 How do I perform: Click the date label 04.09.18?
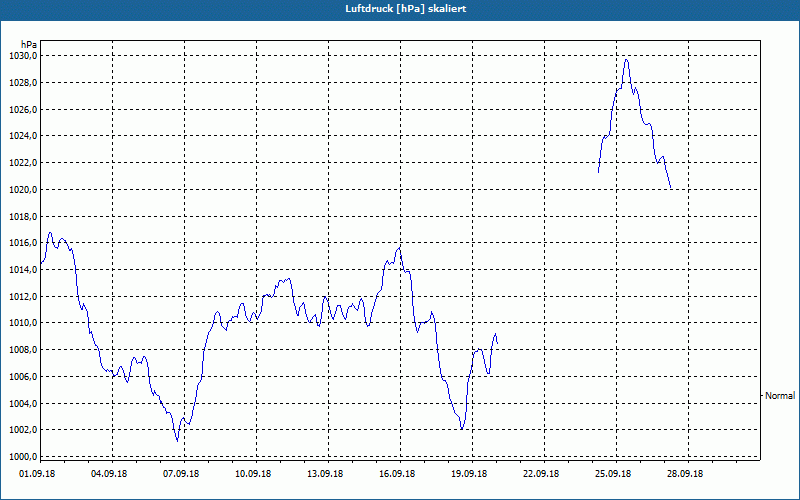[109, 474]
